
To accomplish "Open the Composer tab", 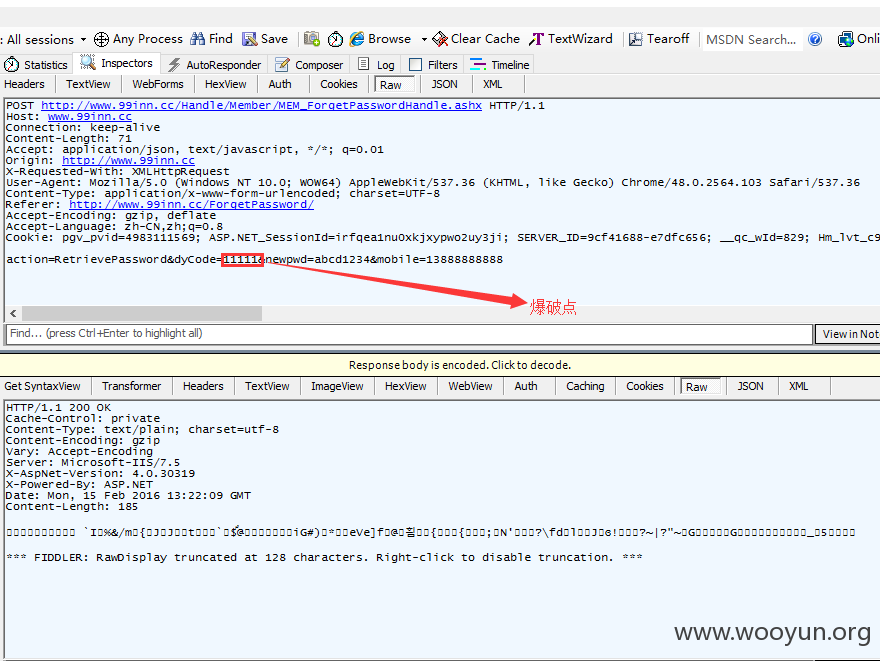I will [309, 65].
